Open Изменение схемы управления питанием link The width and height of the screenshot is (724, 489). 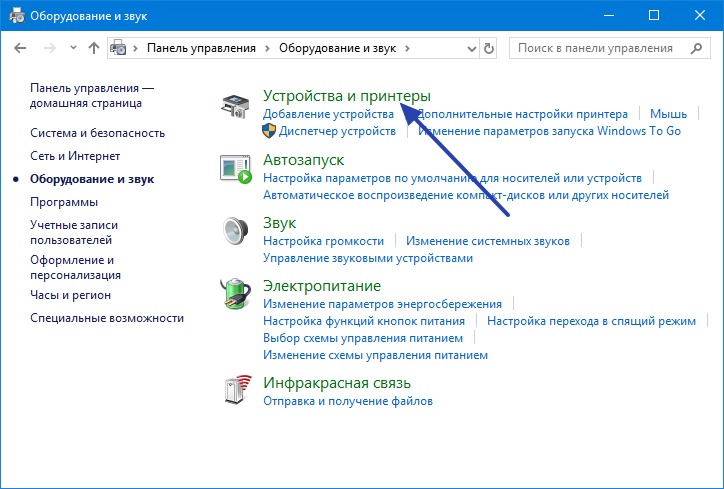coord(375,355)
